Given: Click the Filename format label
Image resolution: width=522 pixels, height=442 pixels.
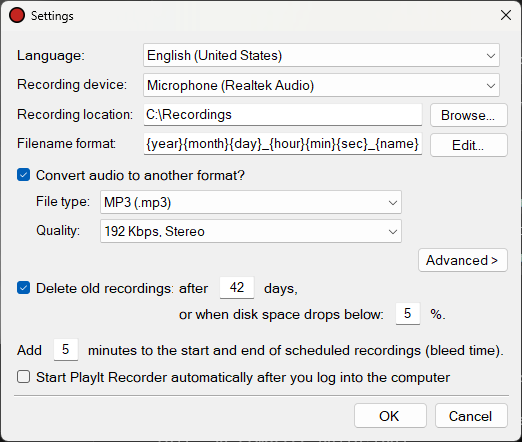Looking at the screenshot, I should [66, 143].
